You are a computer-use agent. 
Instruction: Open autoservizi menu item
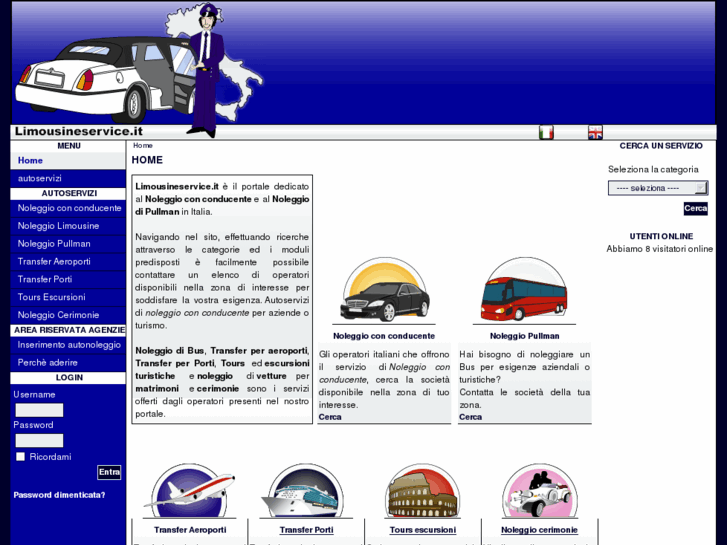[x=68, y=179]
